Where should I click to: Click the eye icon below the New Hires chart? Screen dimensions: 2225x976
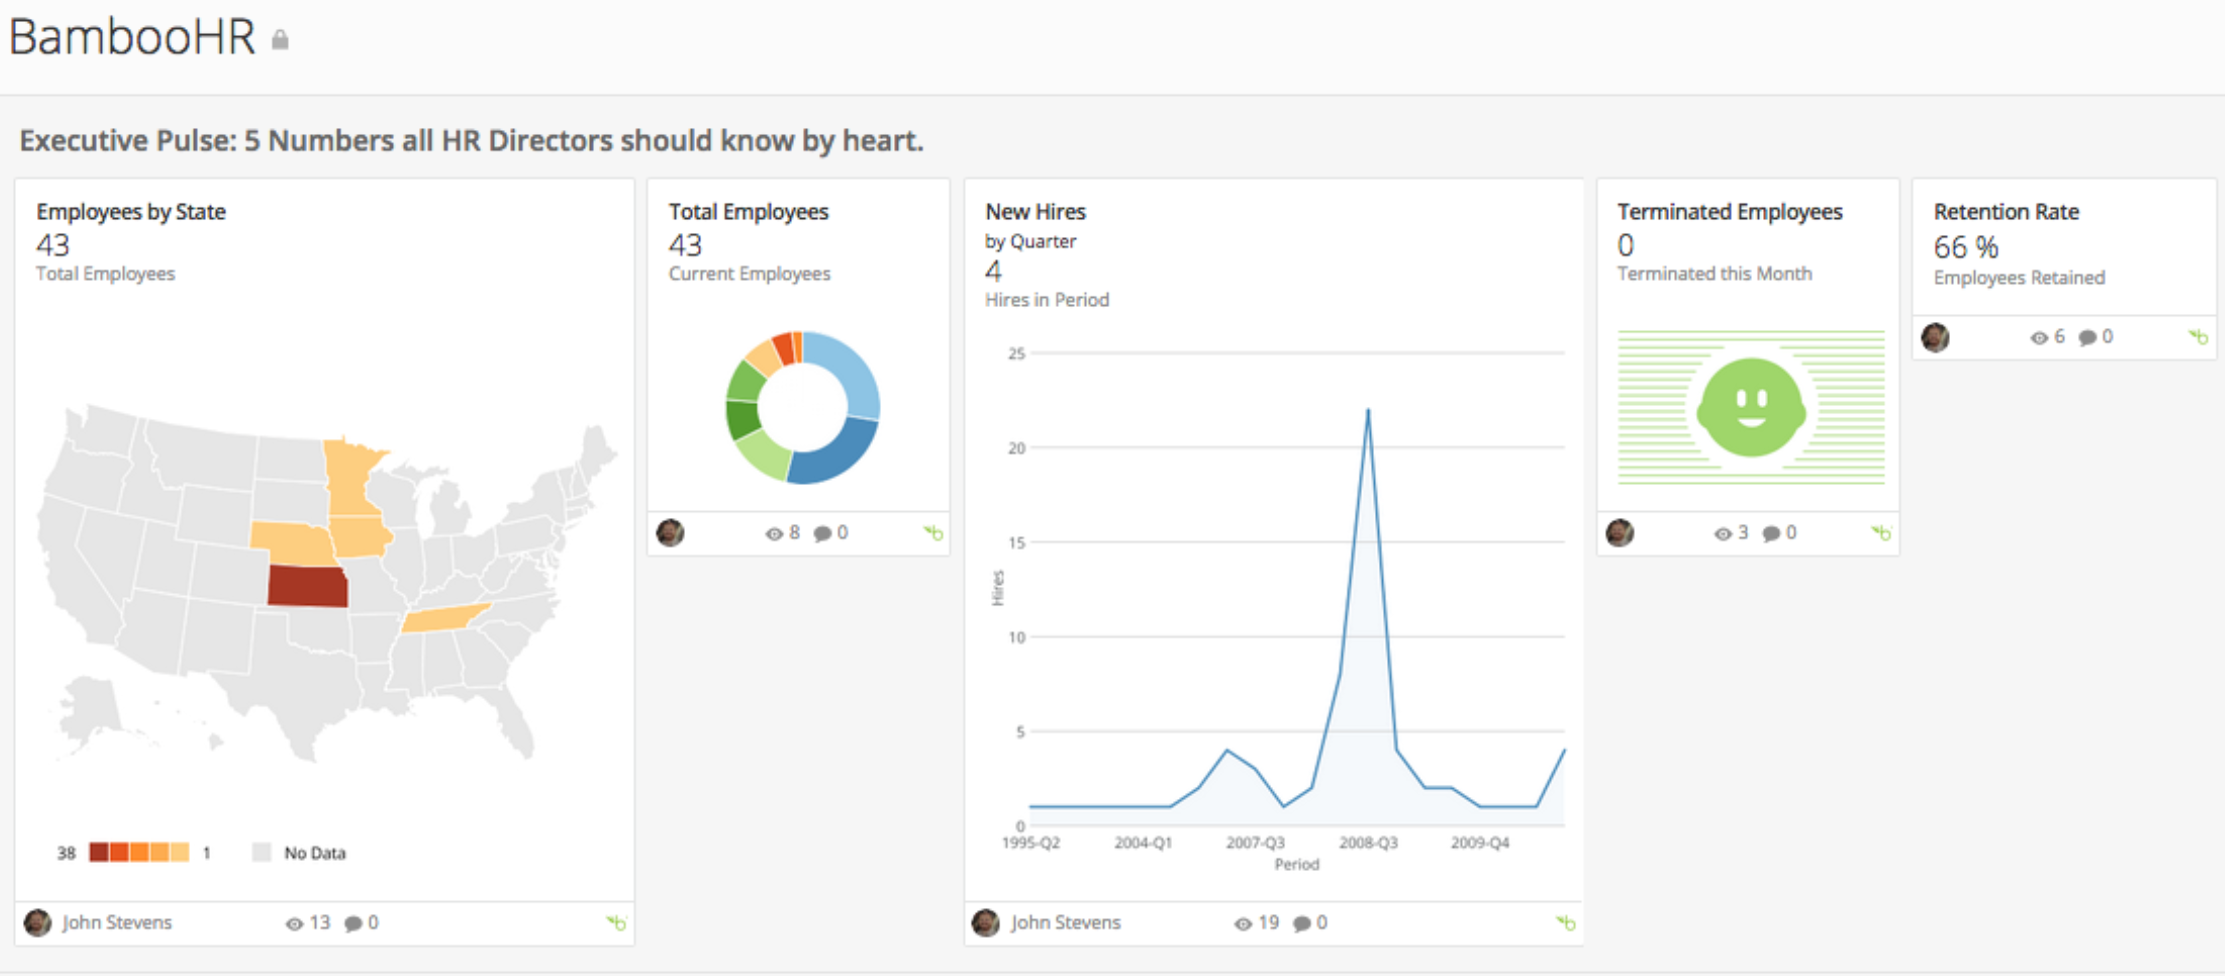point(1243,923)
